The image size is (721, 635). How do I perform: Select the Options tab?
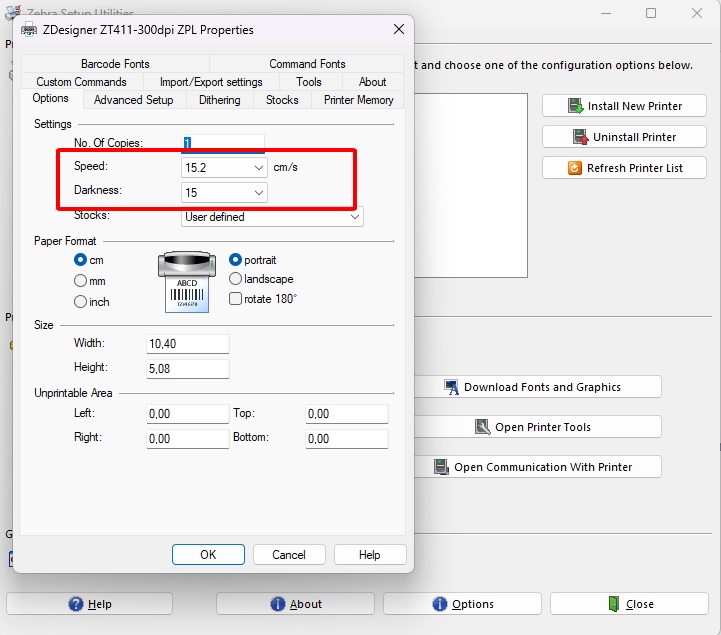coord(51,98)
